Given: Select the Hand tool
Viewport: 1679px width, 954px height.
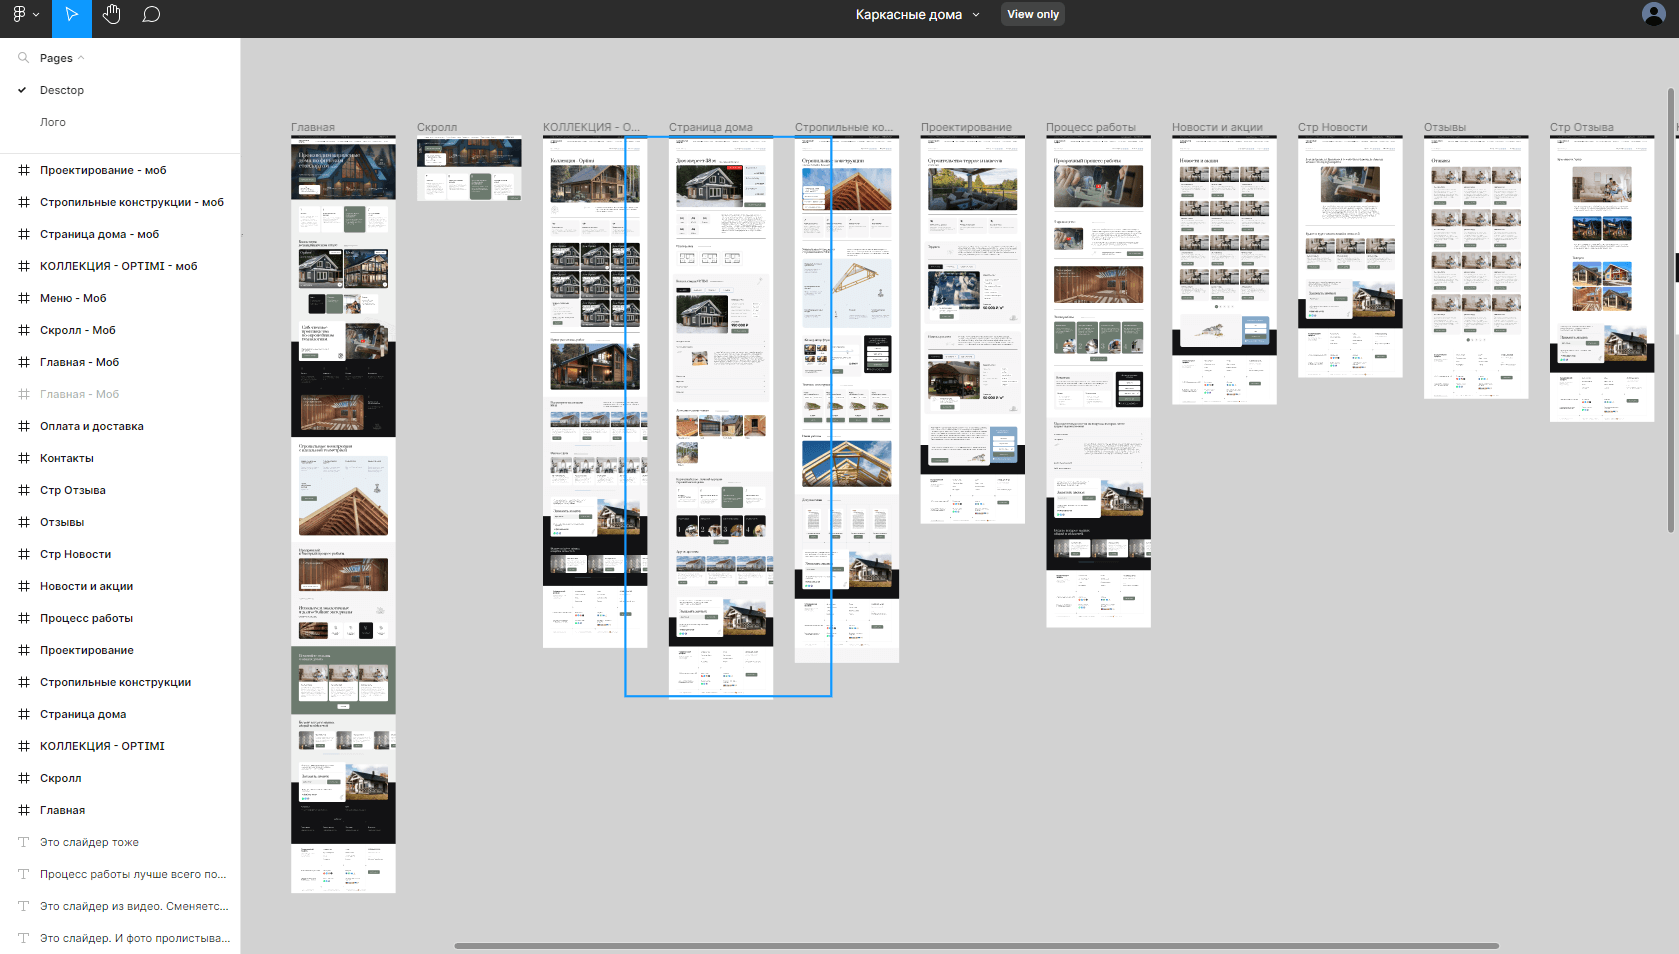Looking at the screenshot, I should tap(111, 15).
